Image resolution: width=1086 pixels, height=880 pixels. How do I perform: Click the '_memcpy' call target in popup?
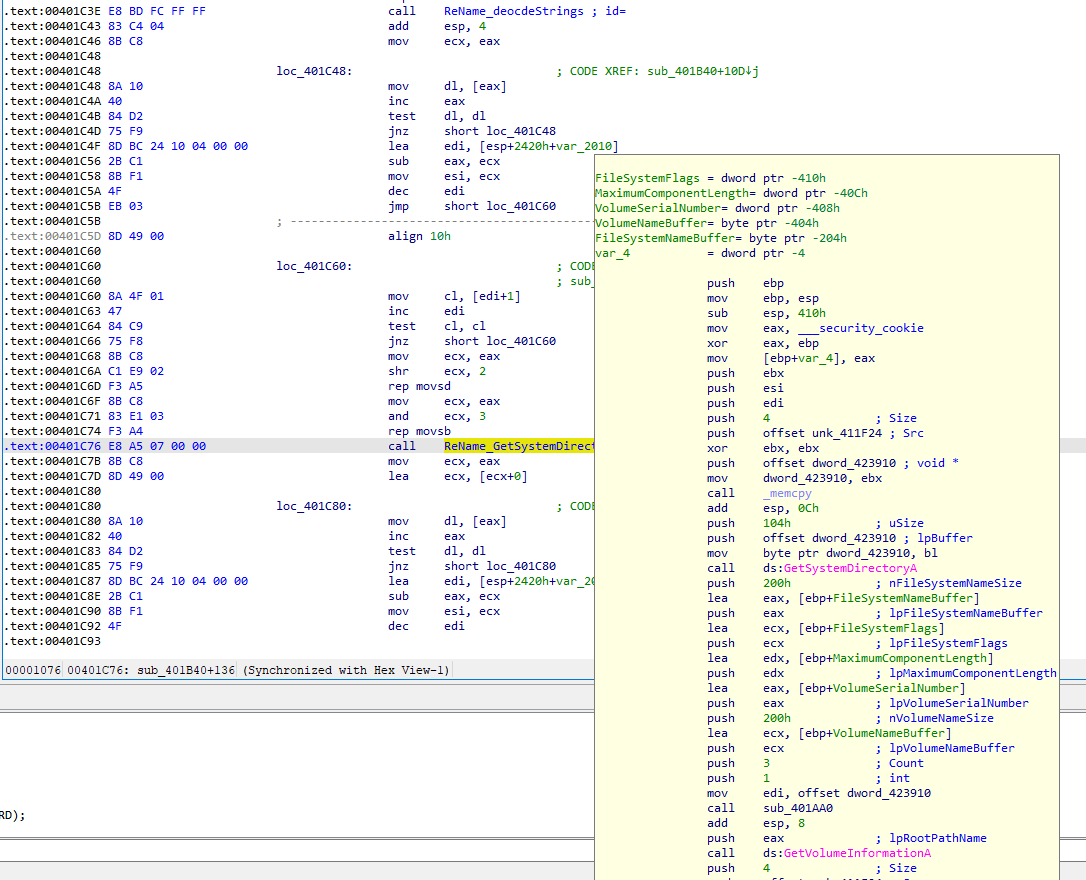tap(787, 493)
